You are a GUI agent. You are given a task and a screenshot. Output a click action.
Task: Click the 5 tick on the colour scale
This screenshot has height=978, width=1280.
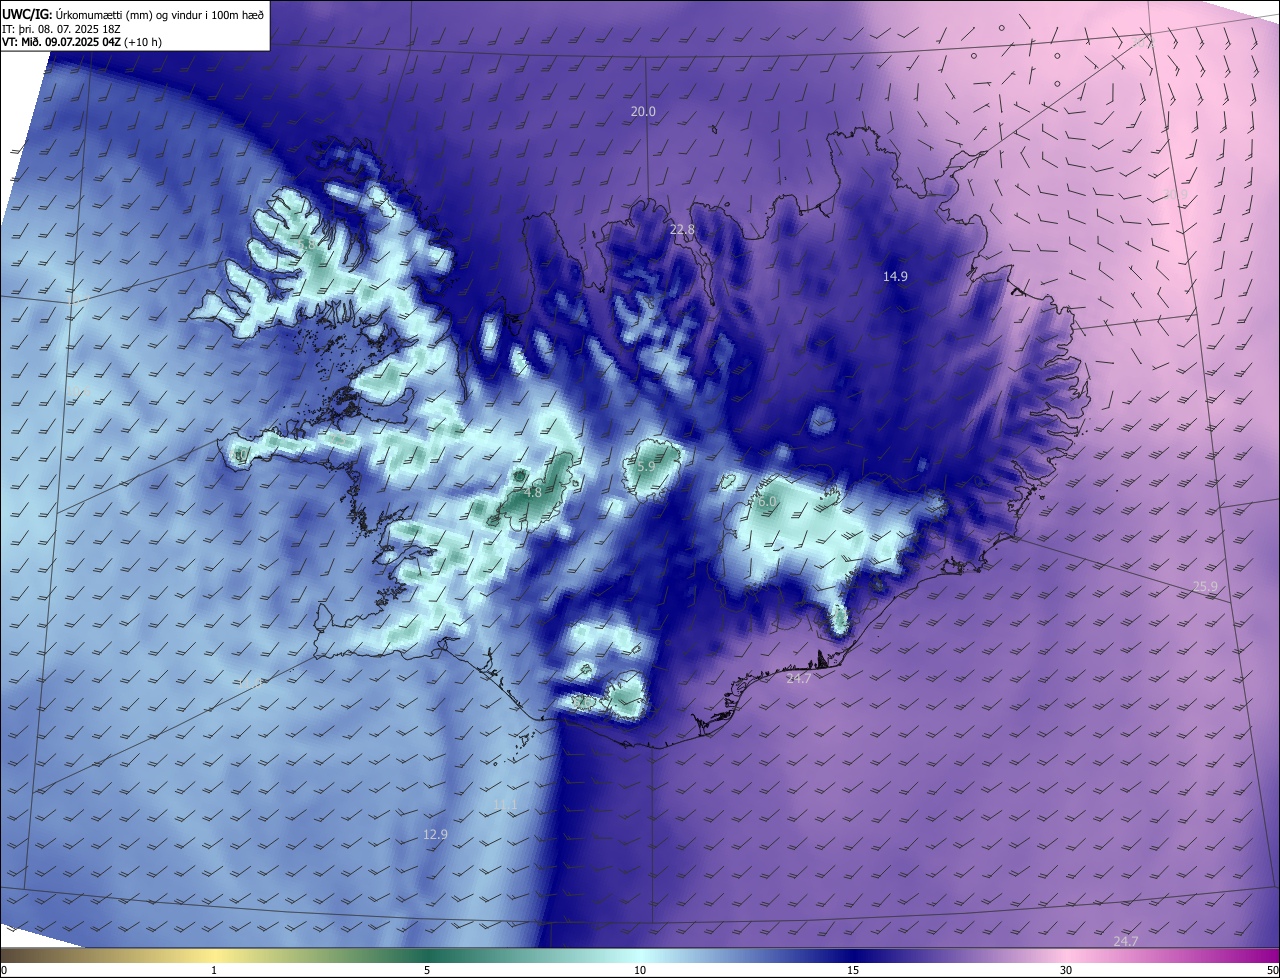[427, 970]
